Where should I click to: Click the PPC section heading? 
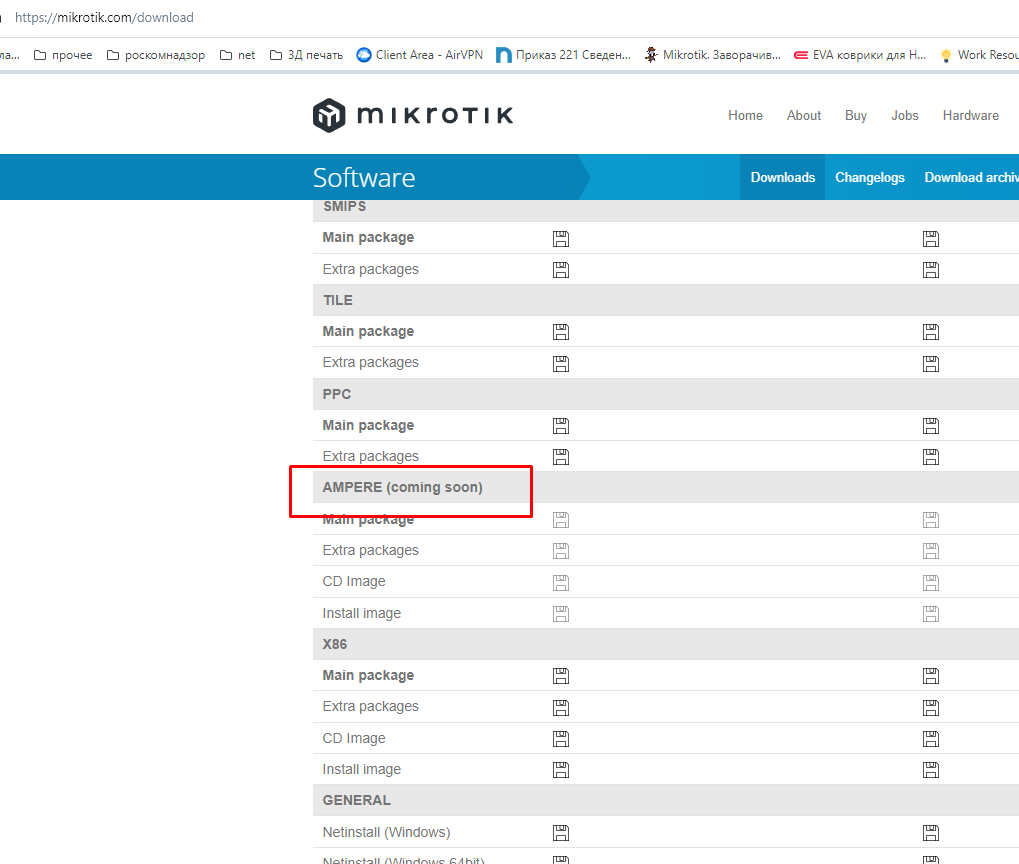337,394
